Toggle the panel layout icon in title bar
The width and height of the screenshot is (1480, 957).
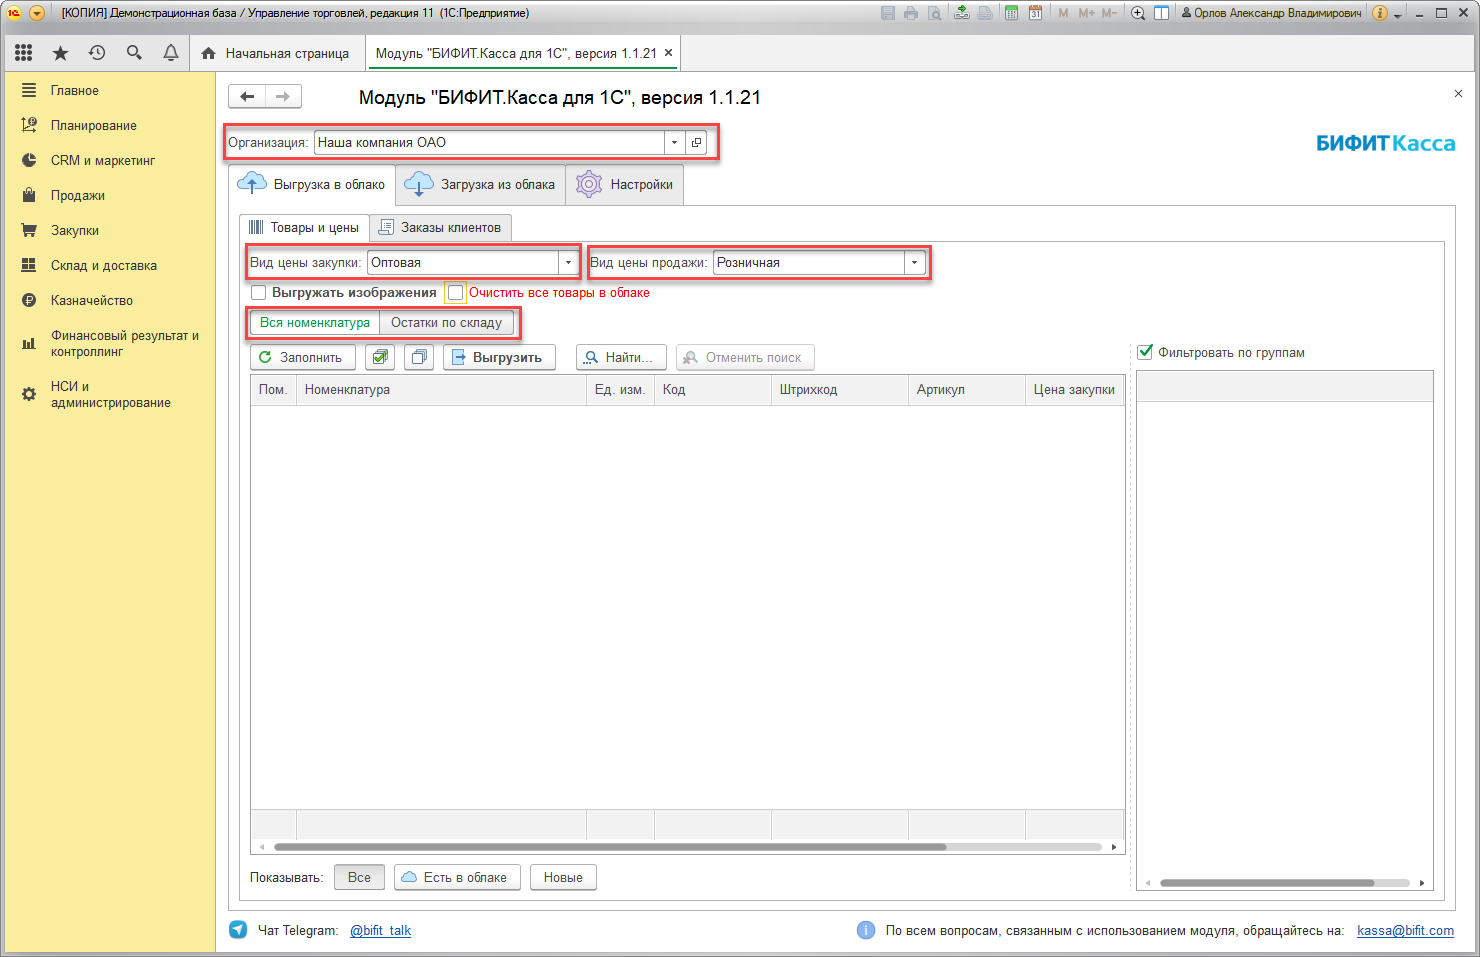pos(1161,13)
